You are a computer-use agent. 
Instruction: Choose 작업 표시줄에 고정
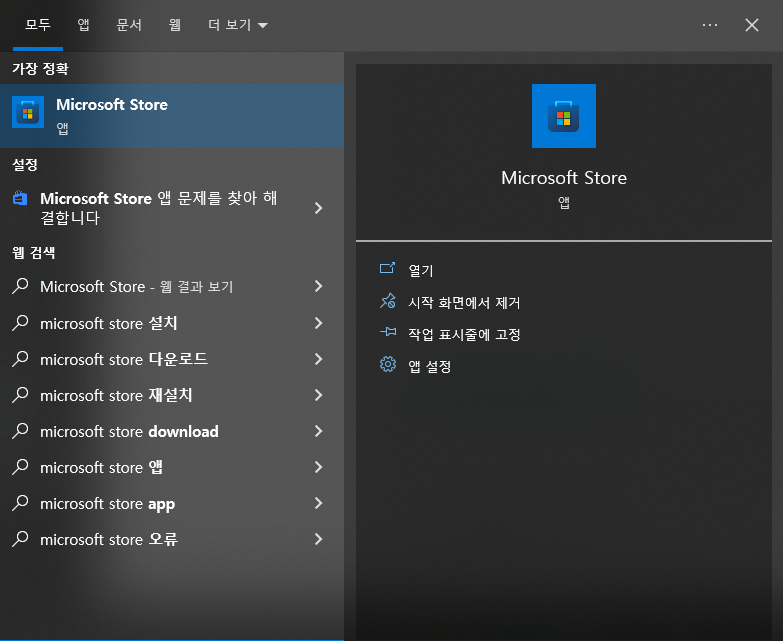[x=464, y=334]
